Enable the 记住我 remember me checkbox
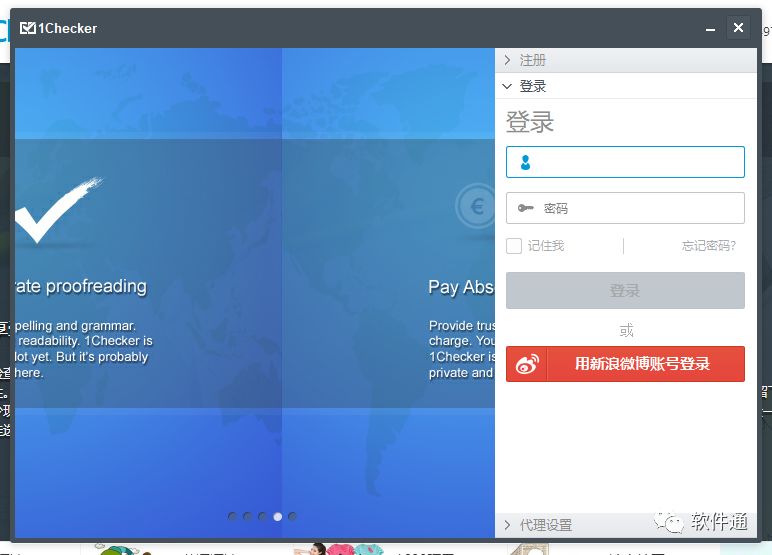Screen dimensions: 772x555 pyautogui.click(x=514, y=246)
